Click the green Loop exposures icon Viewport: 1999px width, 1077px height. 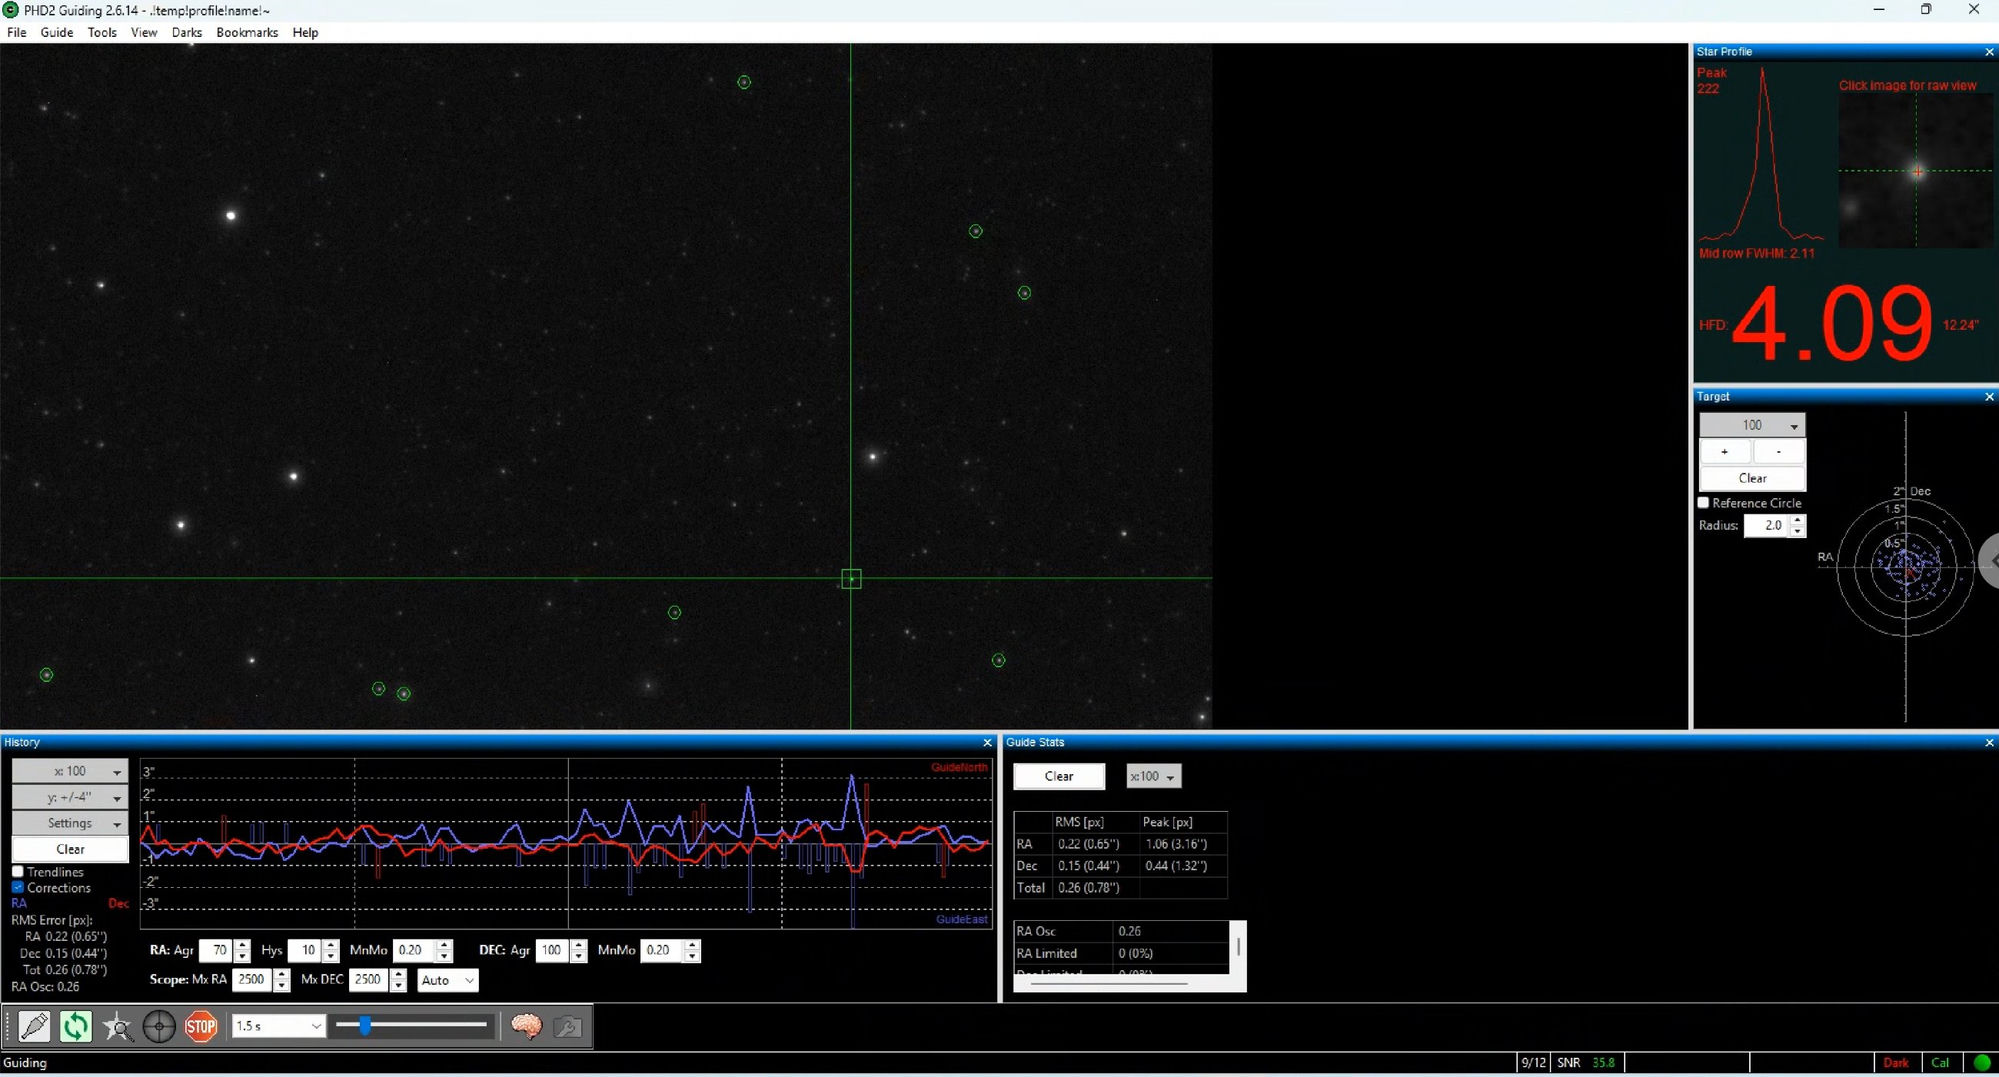76,1027
